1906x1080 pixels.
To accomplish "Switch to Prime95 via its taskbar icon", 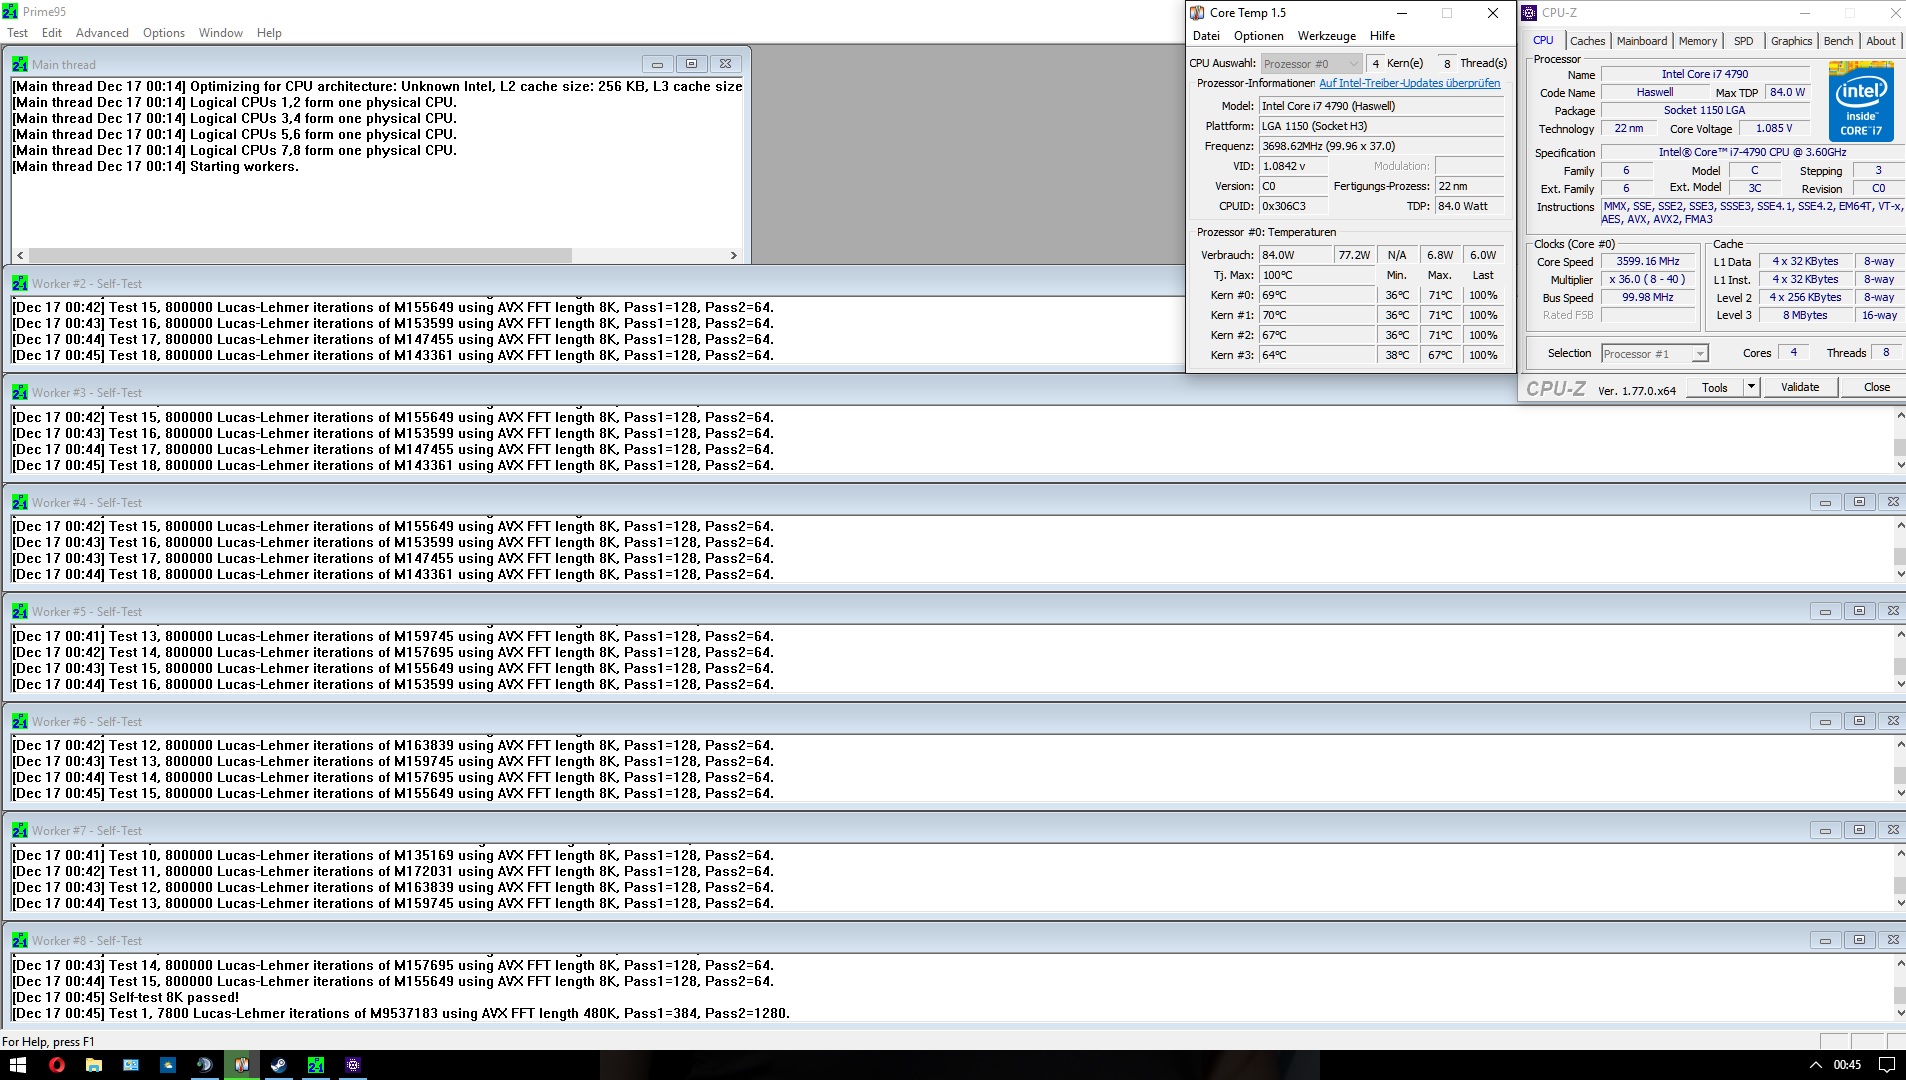I will 316,1065.
